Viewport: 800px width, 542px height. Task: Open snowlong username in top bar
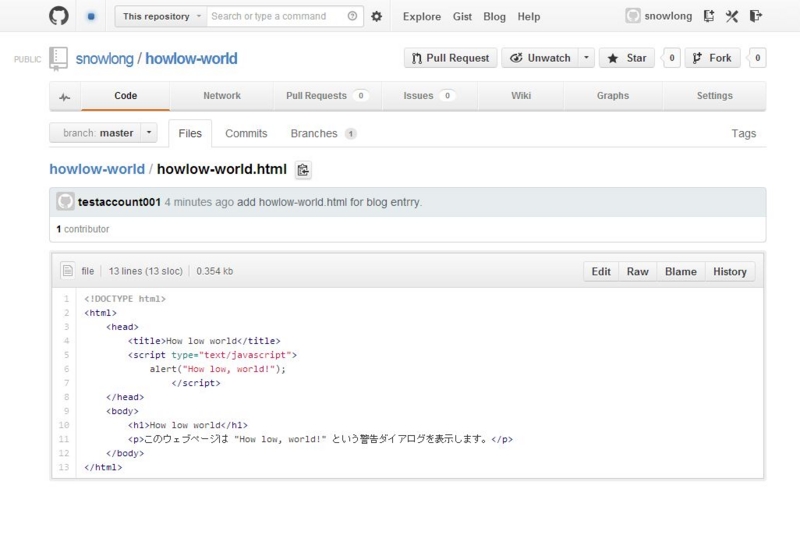(668, 16)
